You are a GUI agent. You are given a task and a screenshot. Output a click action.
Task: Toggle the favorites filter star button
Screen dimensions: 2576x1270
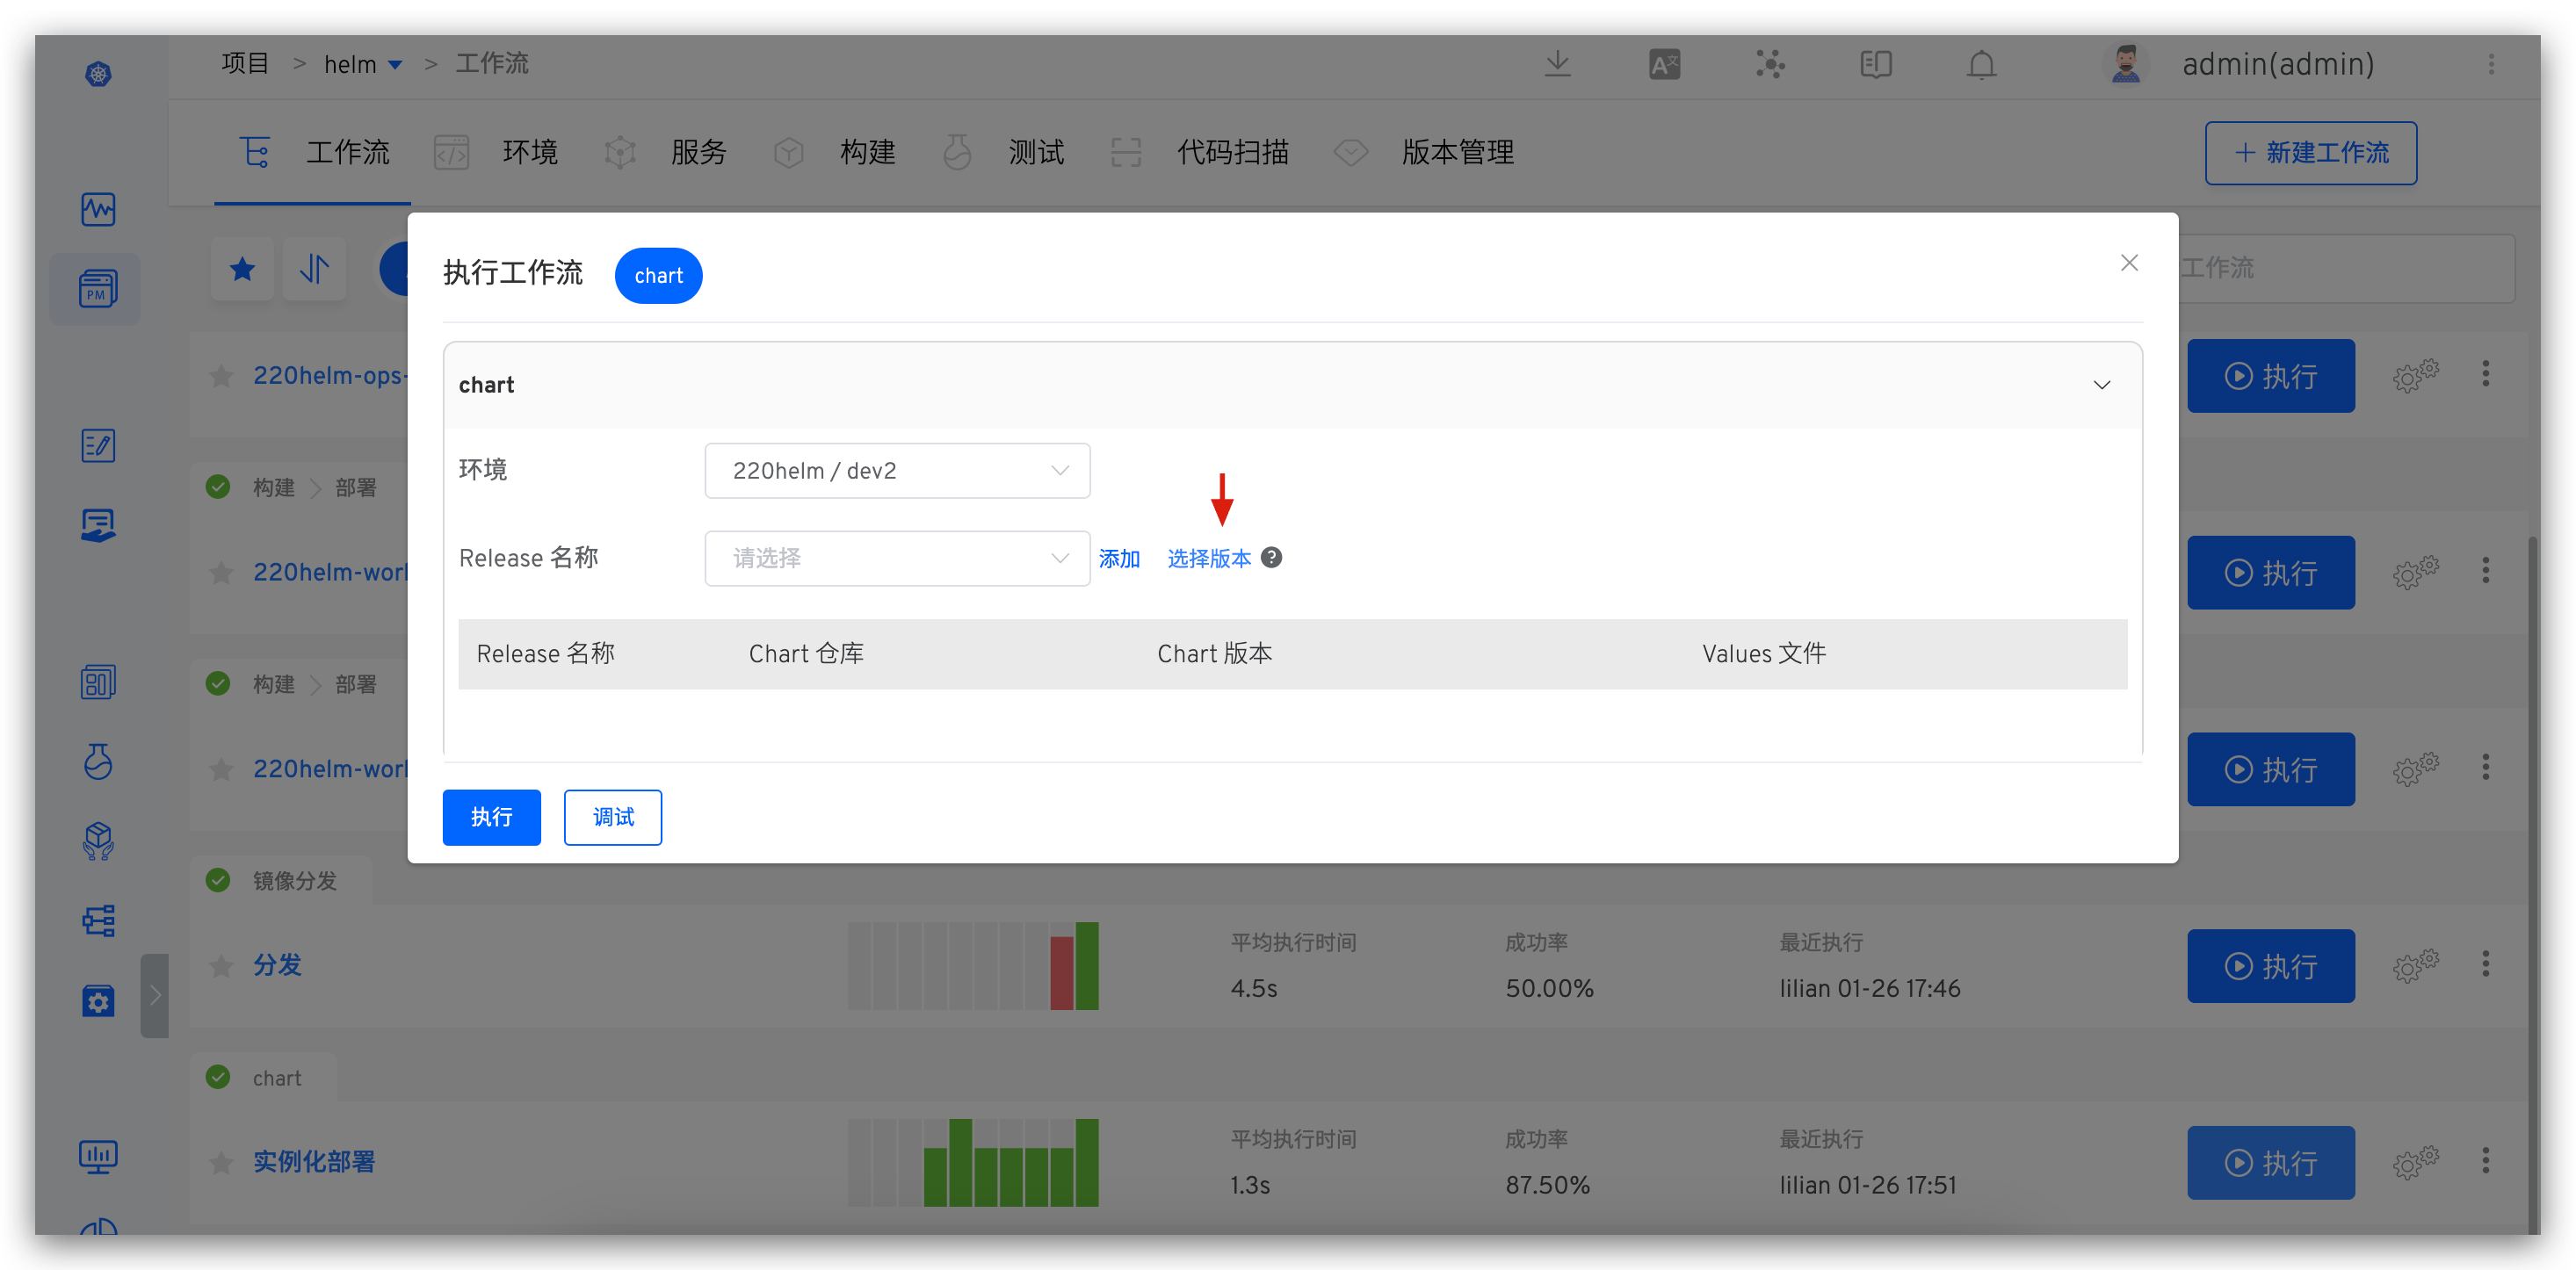pos(242,269)
